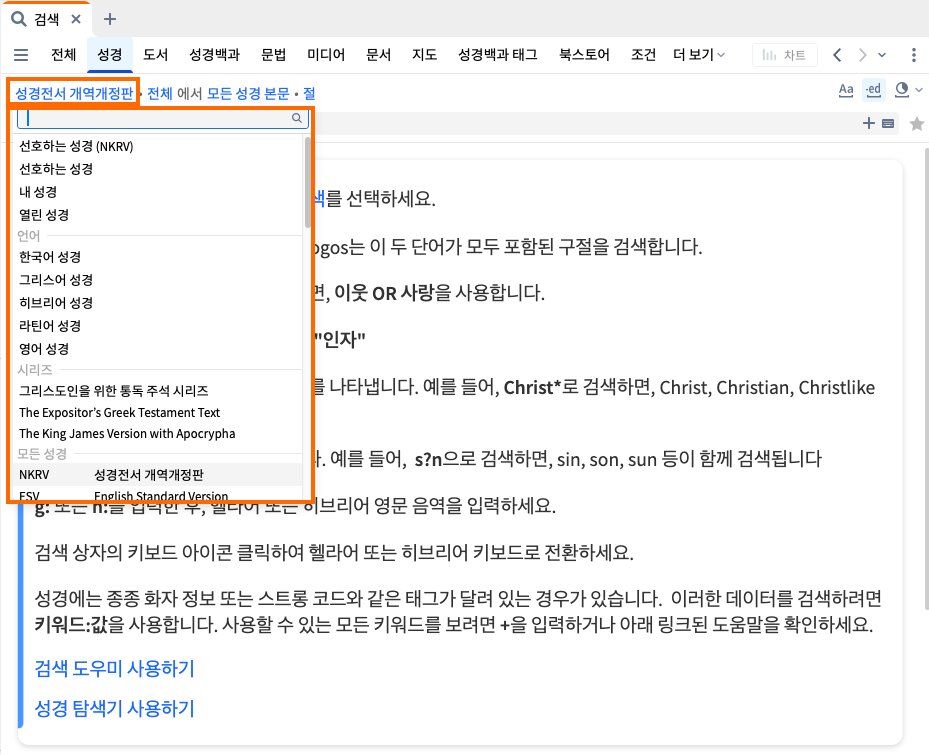Open the vertical three-dot panel menu
Viewport: 929px width, 755px height.
tap(914, 55)
